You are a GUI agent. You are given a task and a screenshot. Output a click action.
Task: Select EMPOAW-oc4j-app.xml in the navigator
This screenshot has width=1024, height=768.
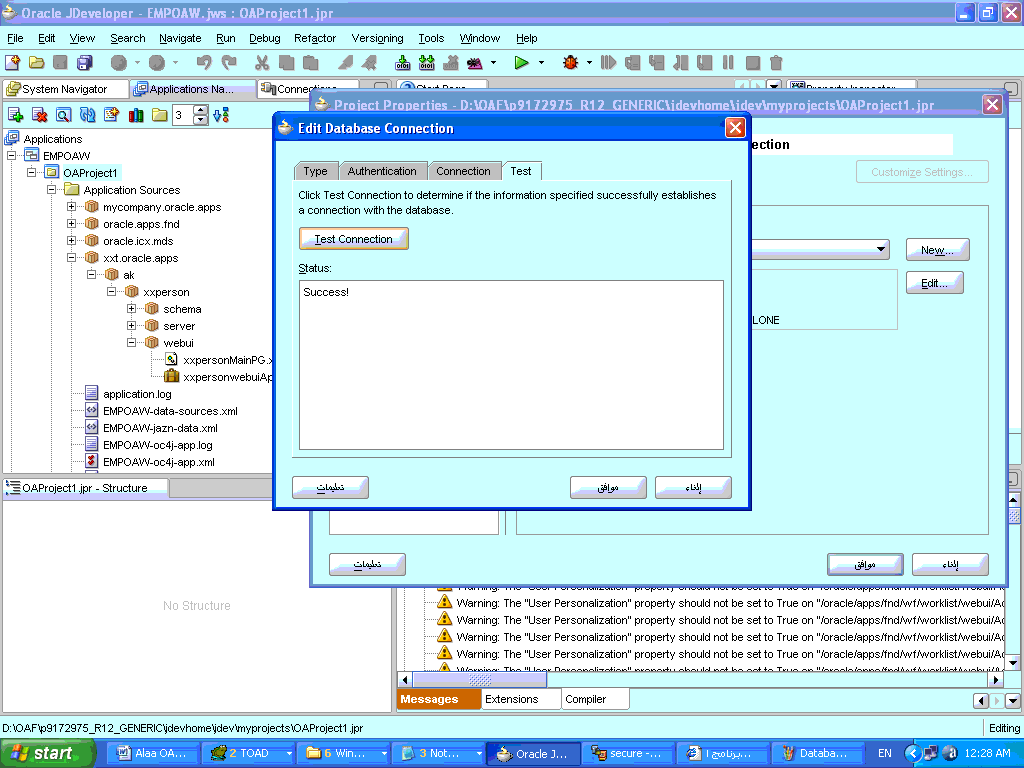(x=159, y=462)
